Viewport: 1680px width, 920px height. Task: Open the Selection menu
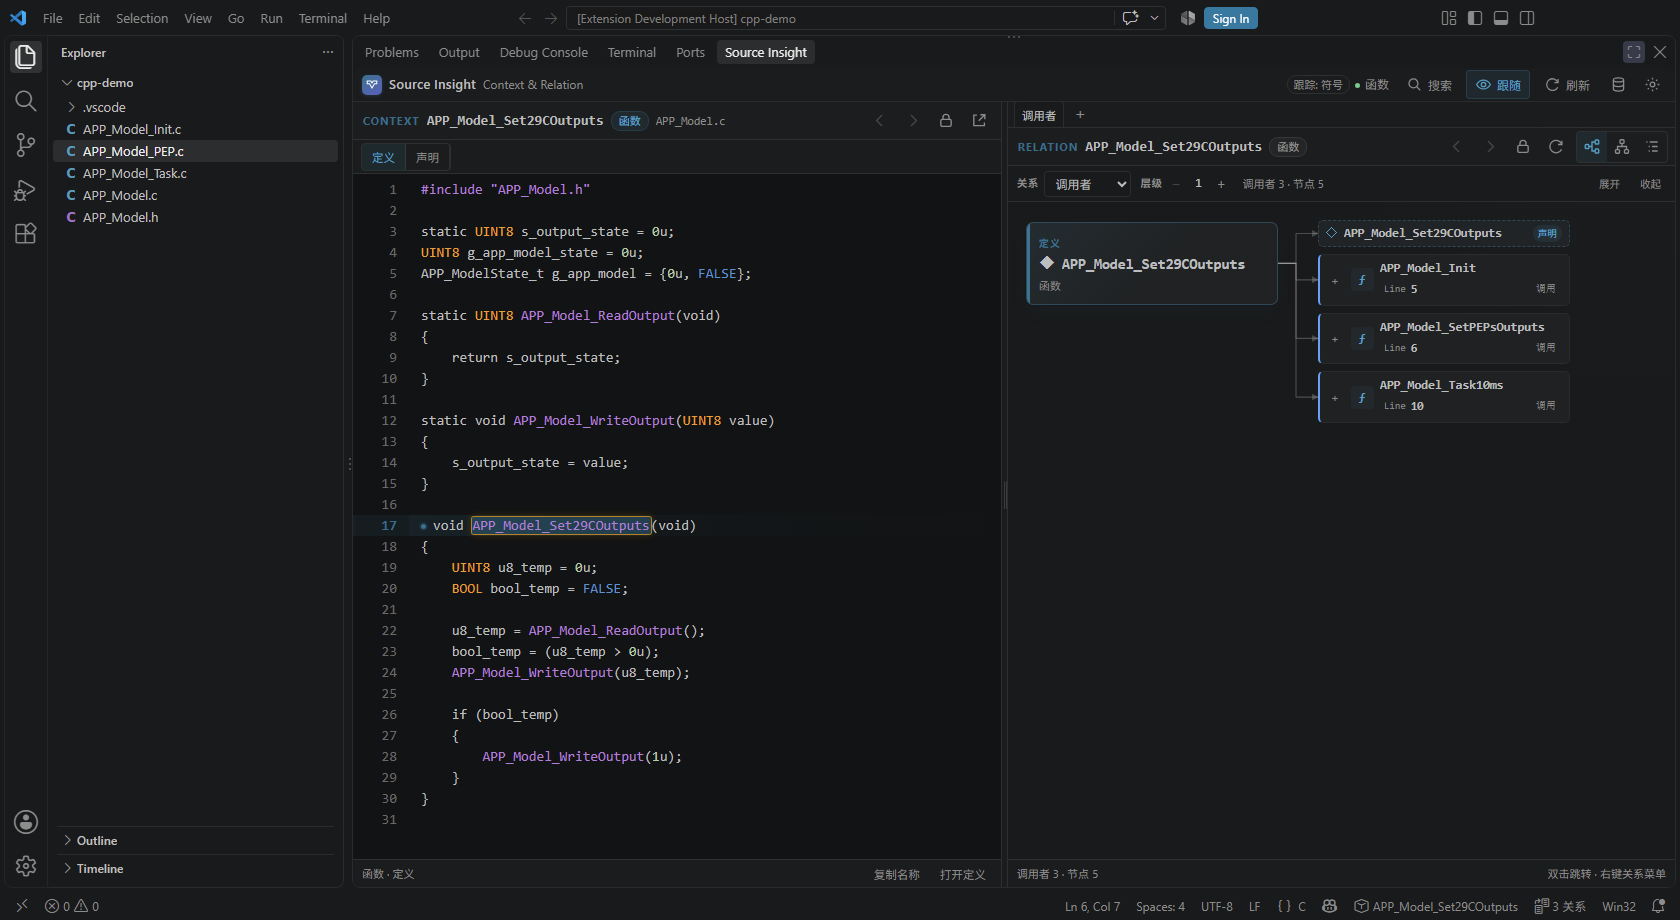pos(142,18)
